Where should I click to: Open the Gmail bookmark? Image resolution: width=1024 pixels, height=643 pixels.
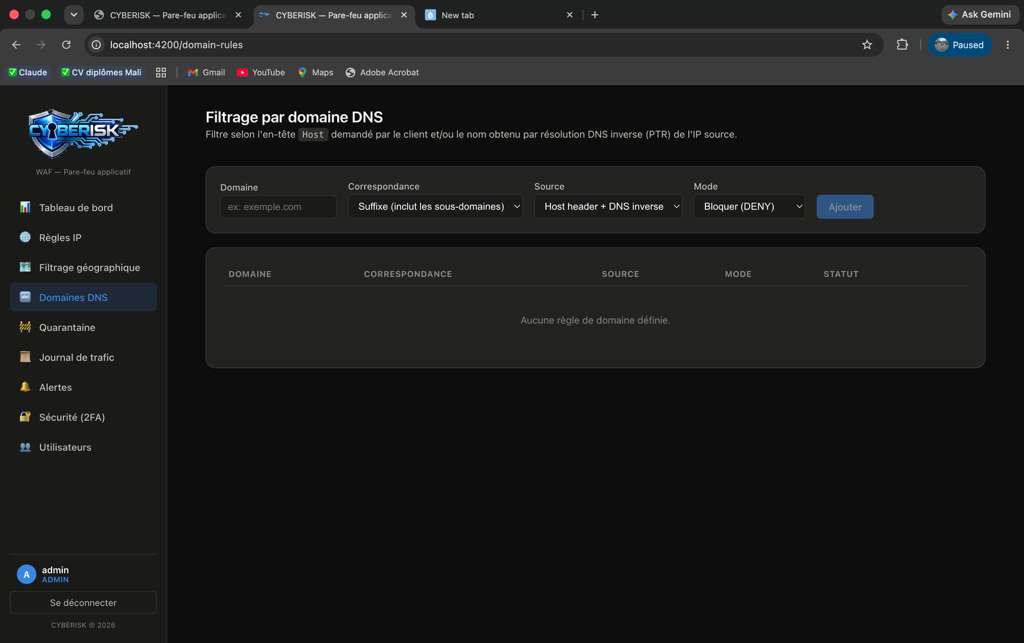[x=206, y=72]
